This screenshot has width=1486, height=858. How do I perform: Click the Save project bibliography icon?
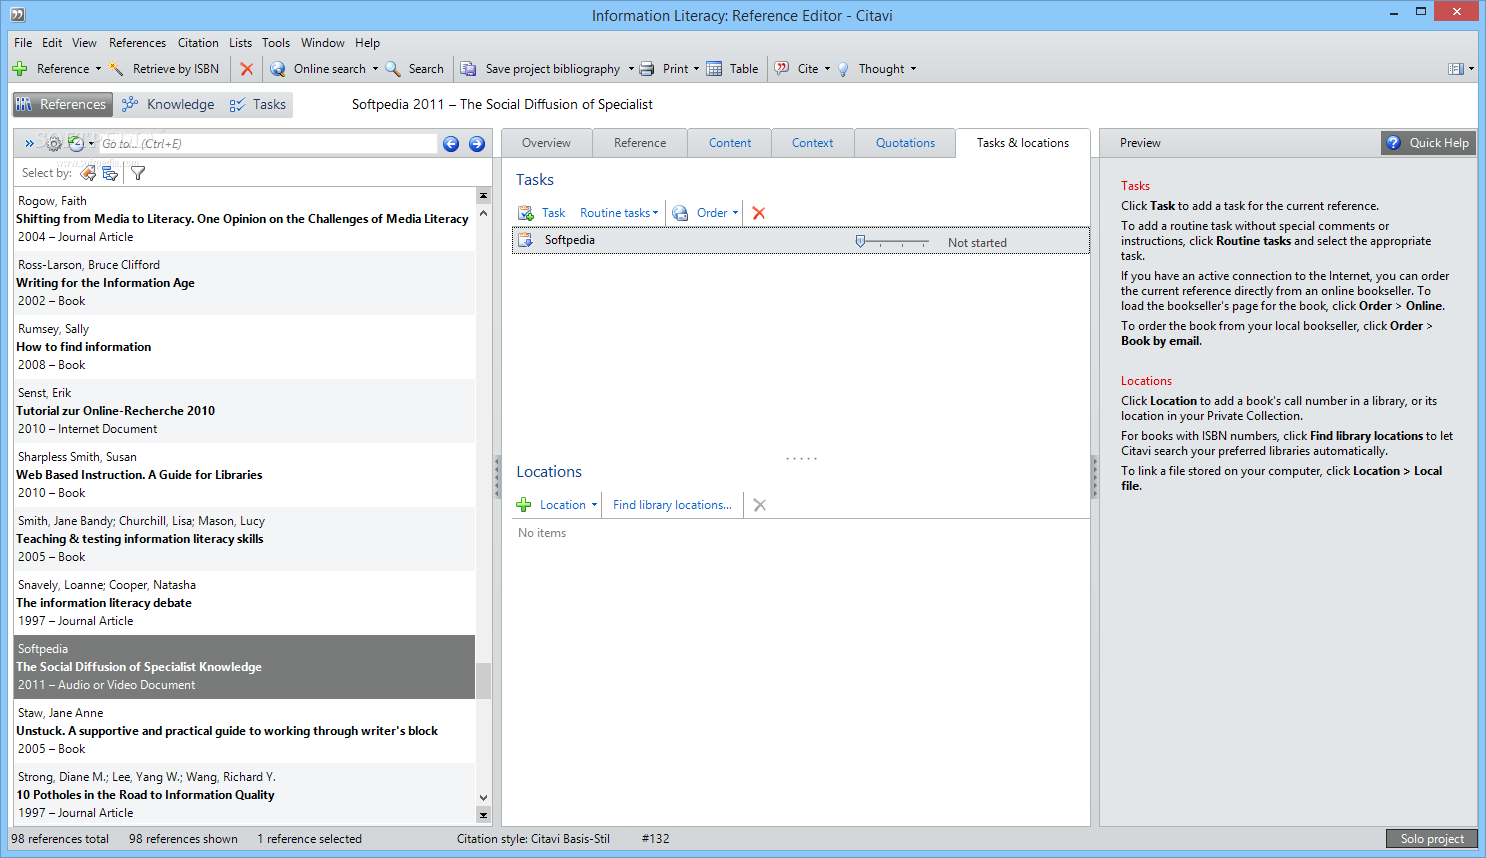click(468, 69)
